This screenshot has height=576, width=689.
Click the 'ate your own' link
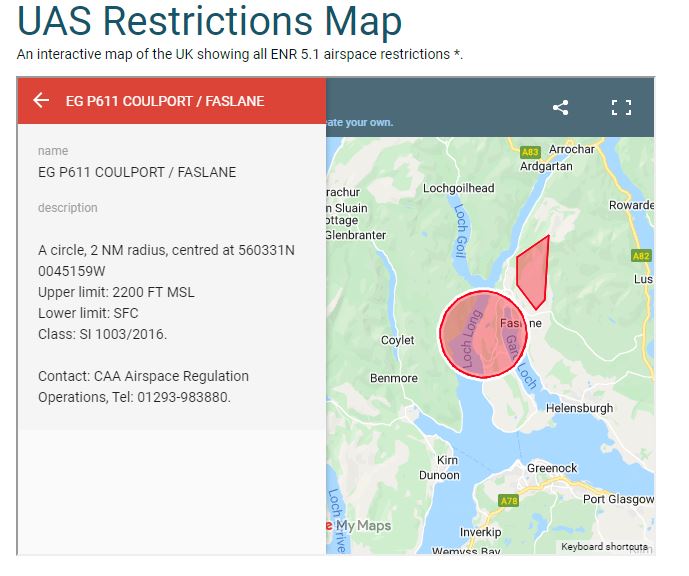[x=359, y=124]
